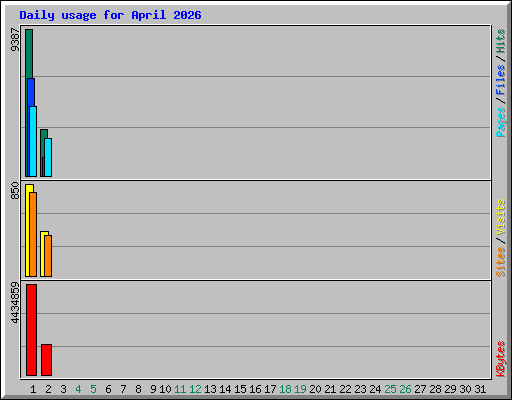Click the Pages legend label
This screenshot has height=400, width=512.
[x=500, y=122]
